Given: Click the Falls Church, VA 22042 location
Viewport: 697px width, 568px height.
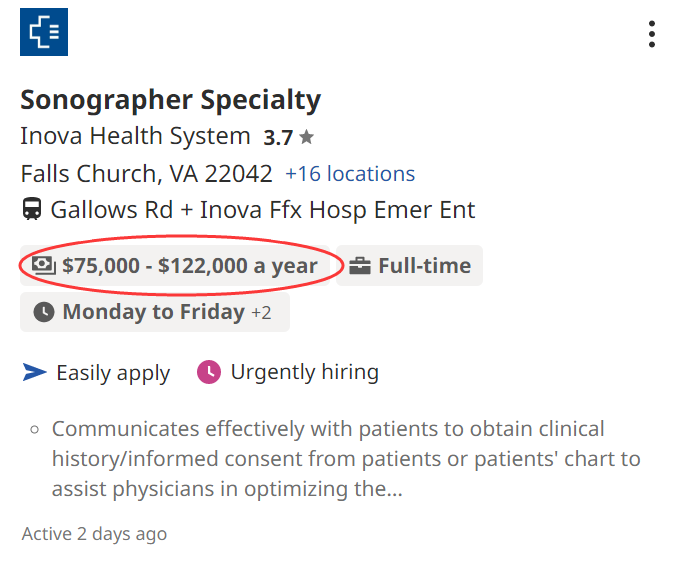Looking at the screenshot, I should (x=146, y=174).
